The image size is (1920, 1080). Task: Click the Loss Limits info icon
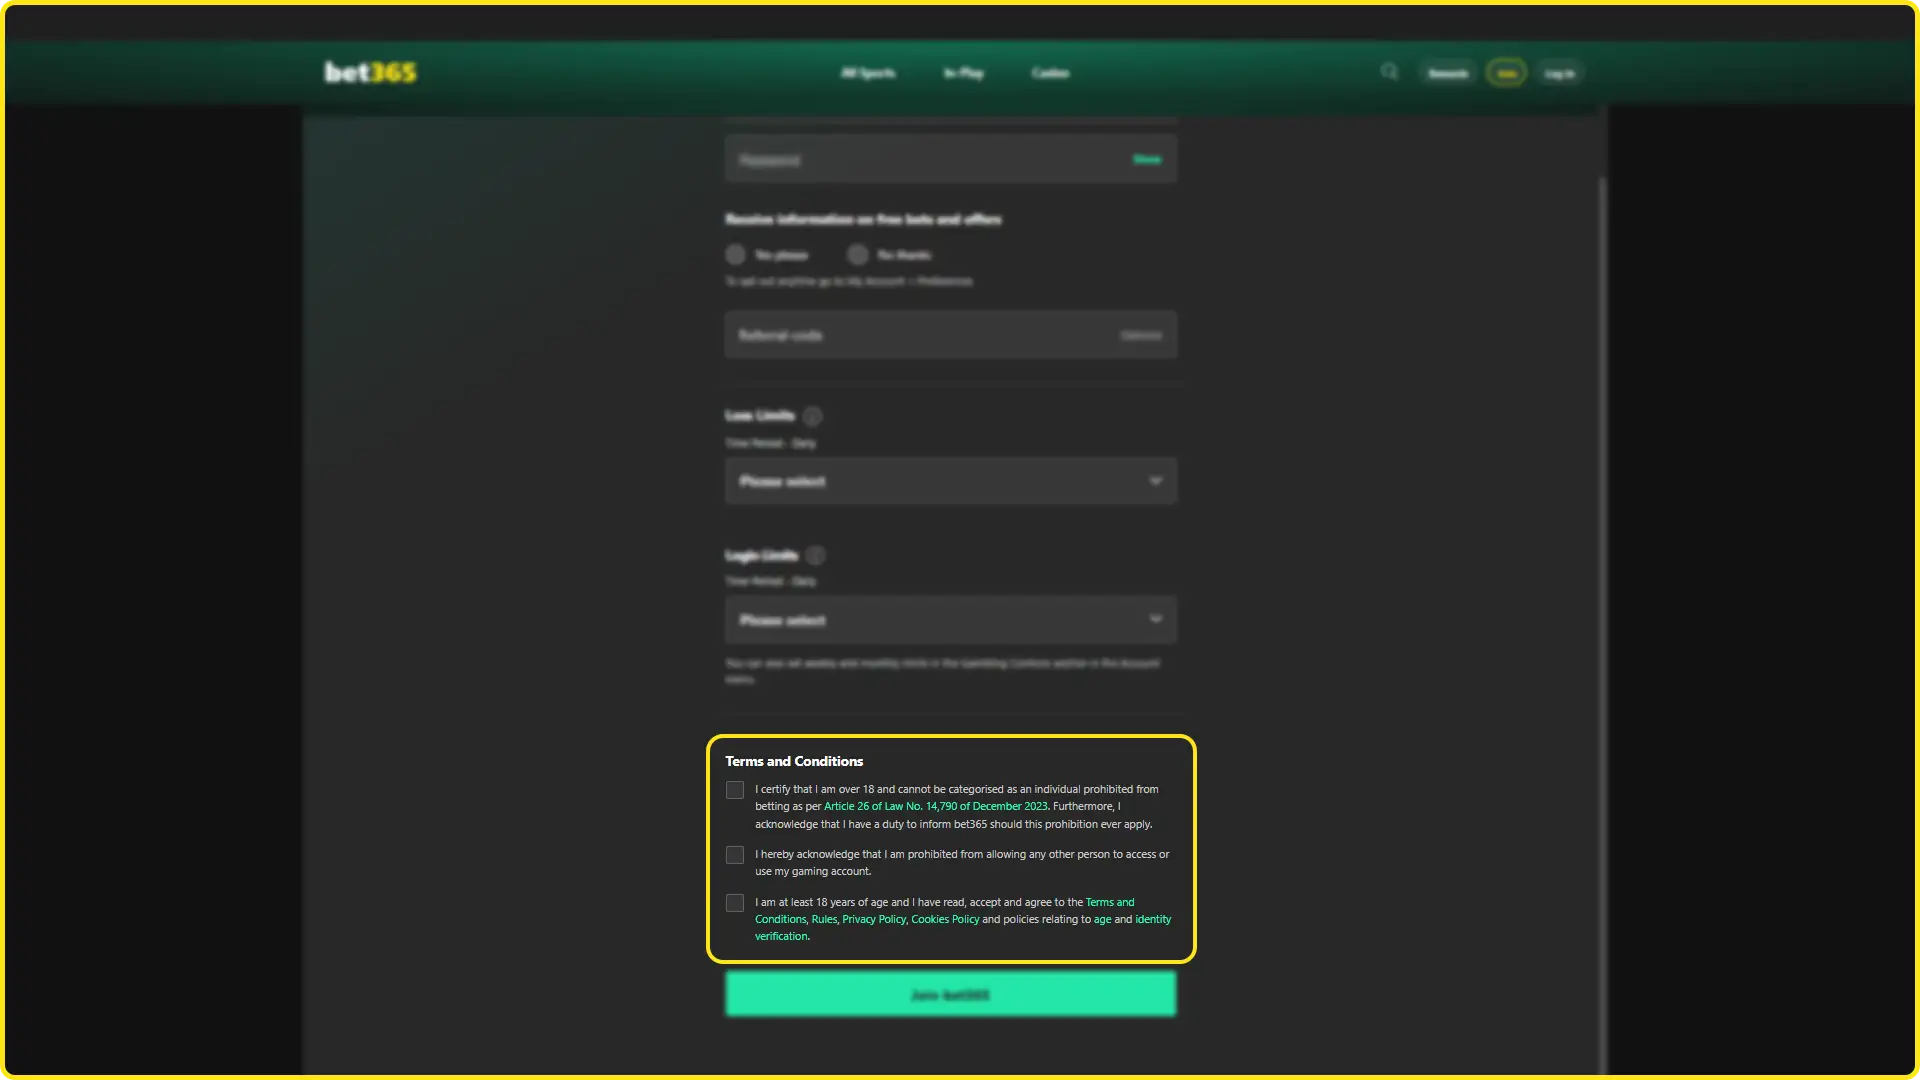[813, 416]
